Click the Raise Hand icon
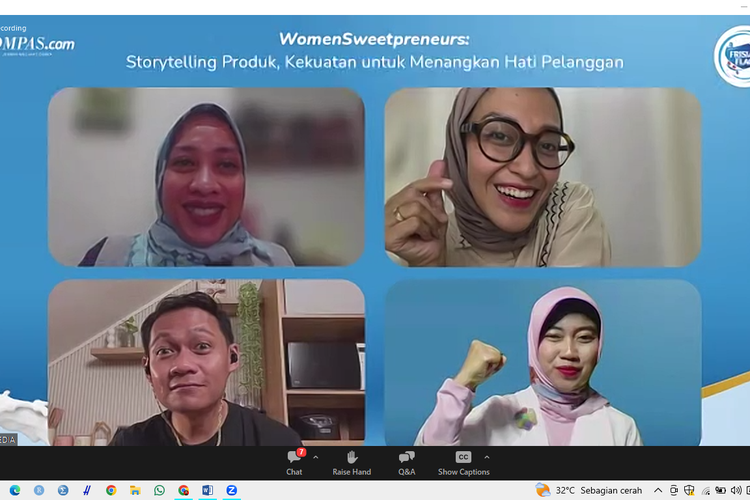The image size is (750, 500). pyautogui.click(x=351, y=460)
